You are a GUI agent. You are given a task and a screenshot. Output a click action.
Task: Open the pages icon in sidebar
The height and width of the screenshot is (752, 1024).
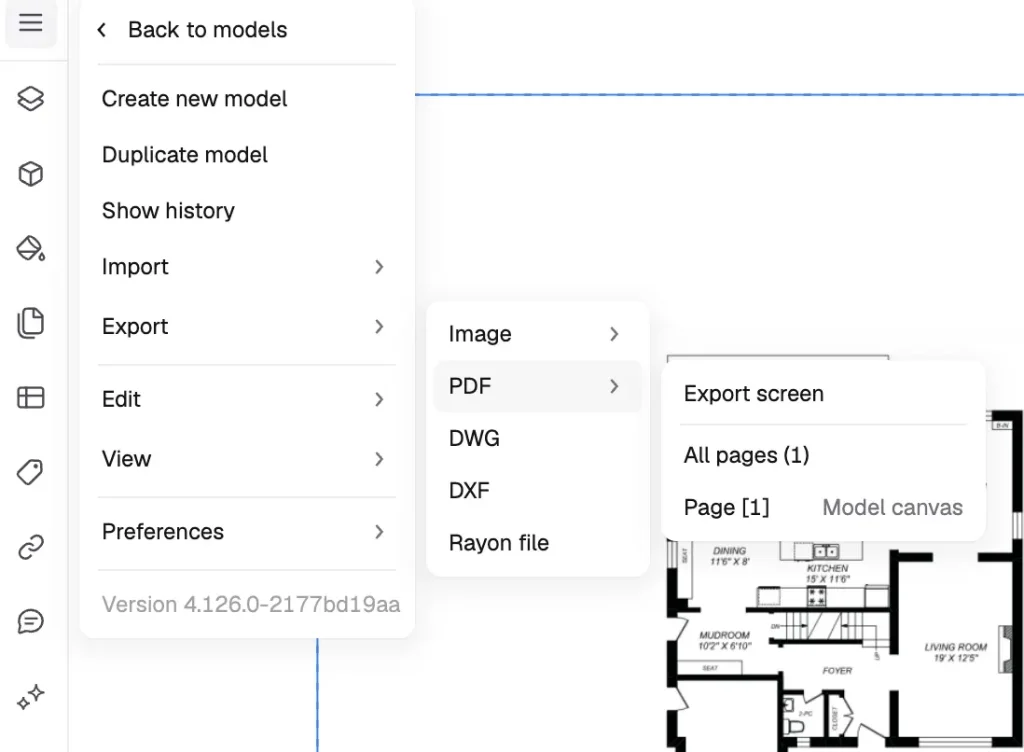[31, 322]
